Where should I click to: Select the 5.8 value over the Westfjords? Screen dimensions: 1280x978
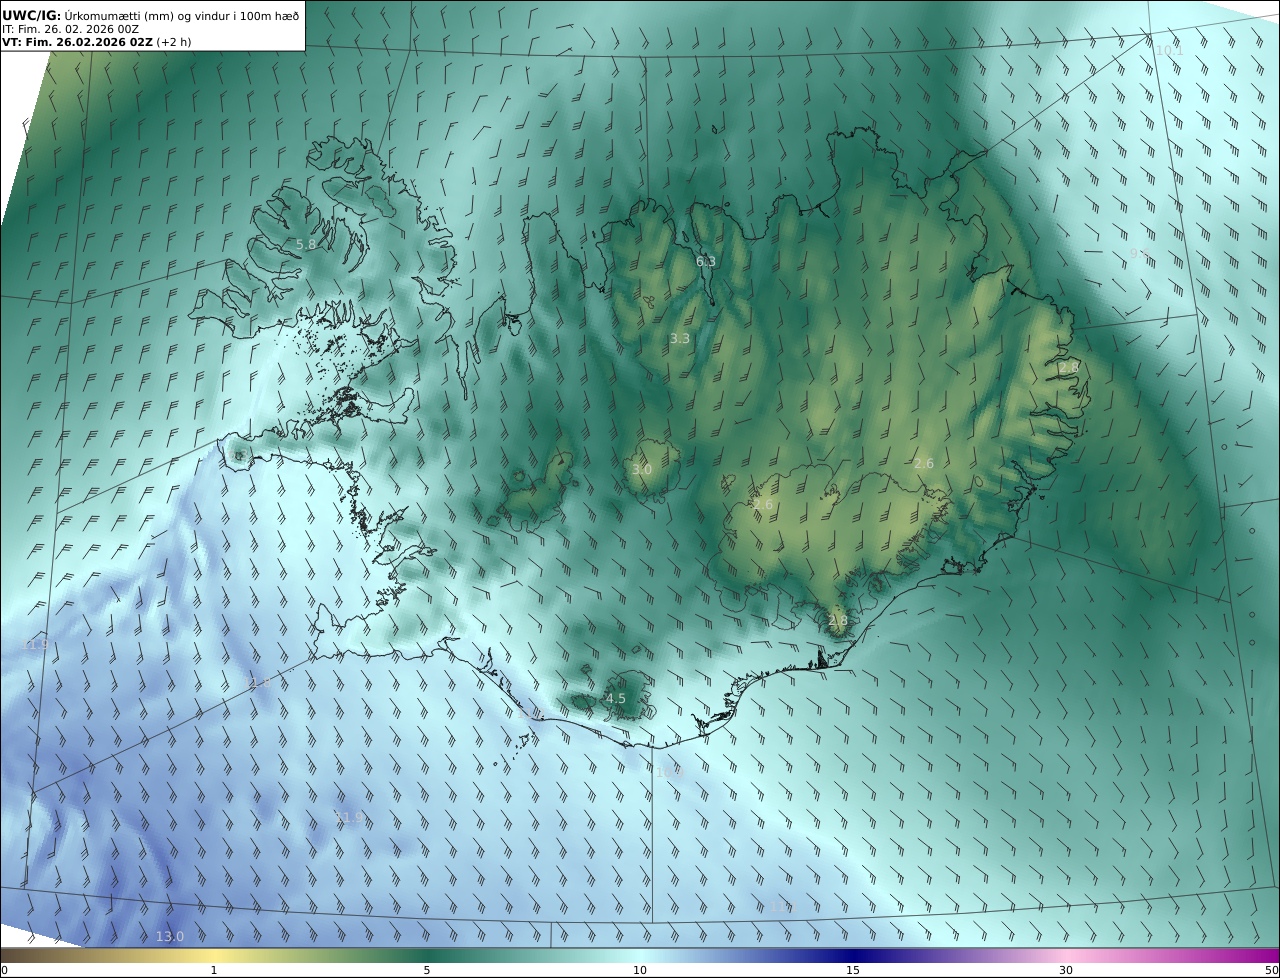(x=306, y=244)
